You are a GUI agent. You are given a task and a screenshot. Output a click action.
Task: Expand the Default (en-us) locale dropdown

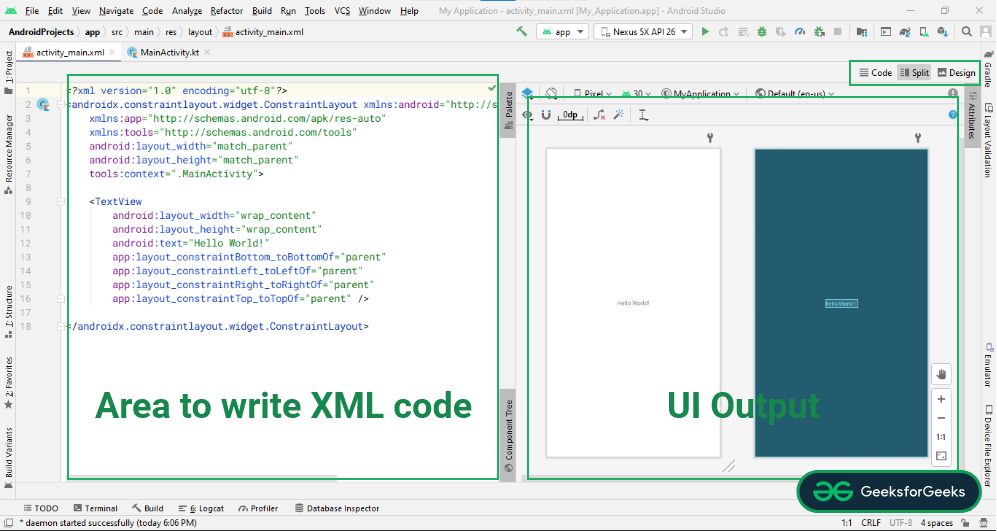[x=795, y=94]
